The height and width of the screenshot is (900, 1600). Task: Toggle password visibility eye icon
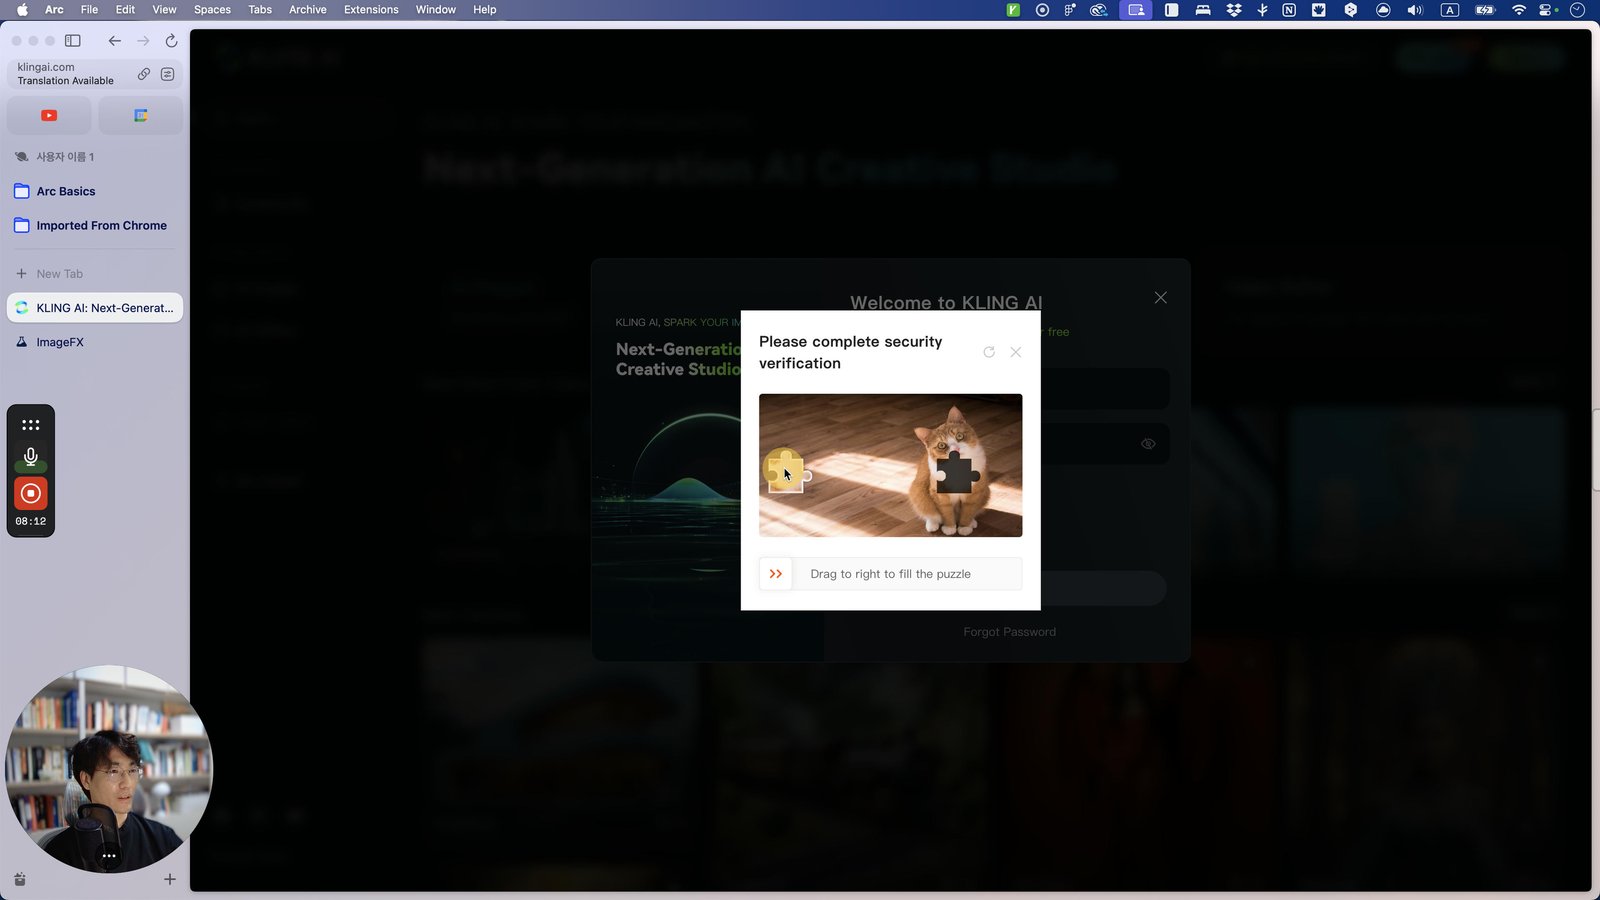coord(1148,444)
